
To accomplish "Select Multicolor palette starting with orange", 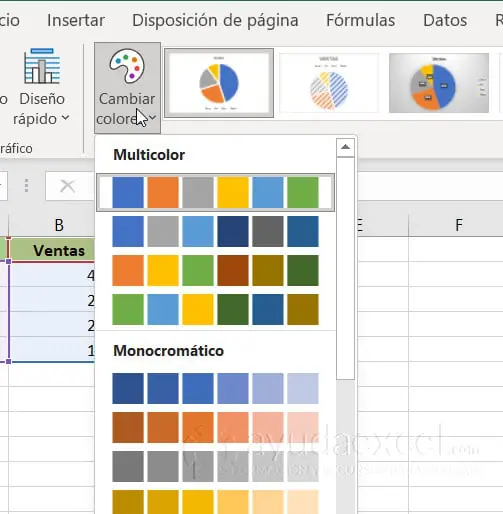I will 215,270.
